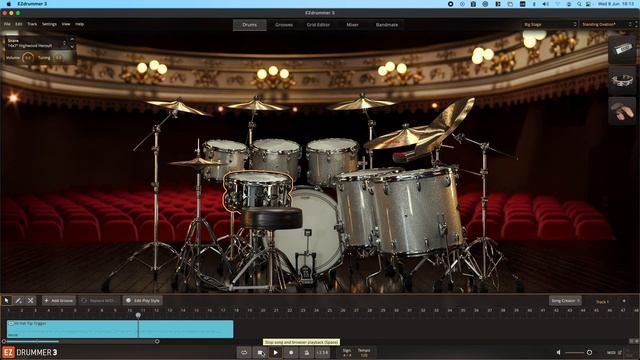Open the Song Creator panel

pos(565,301)
